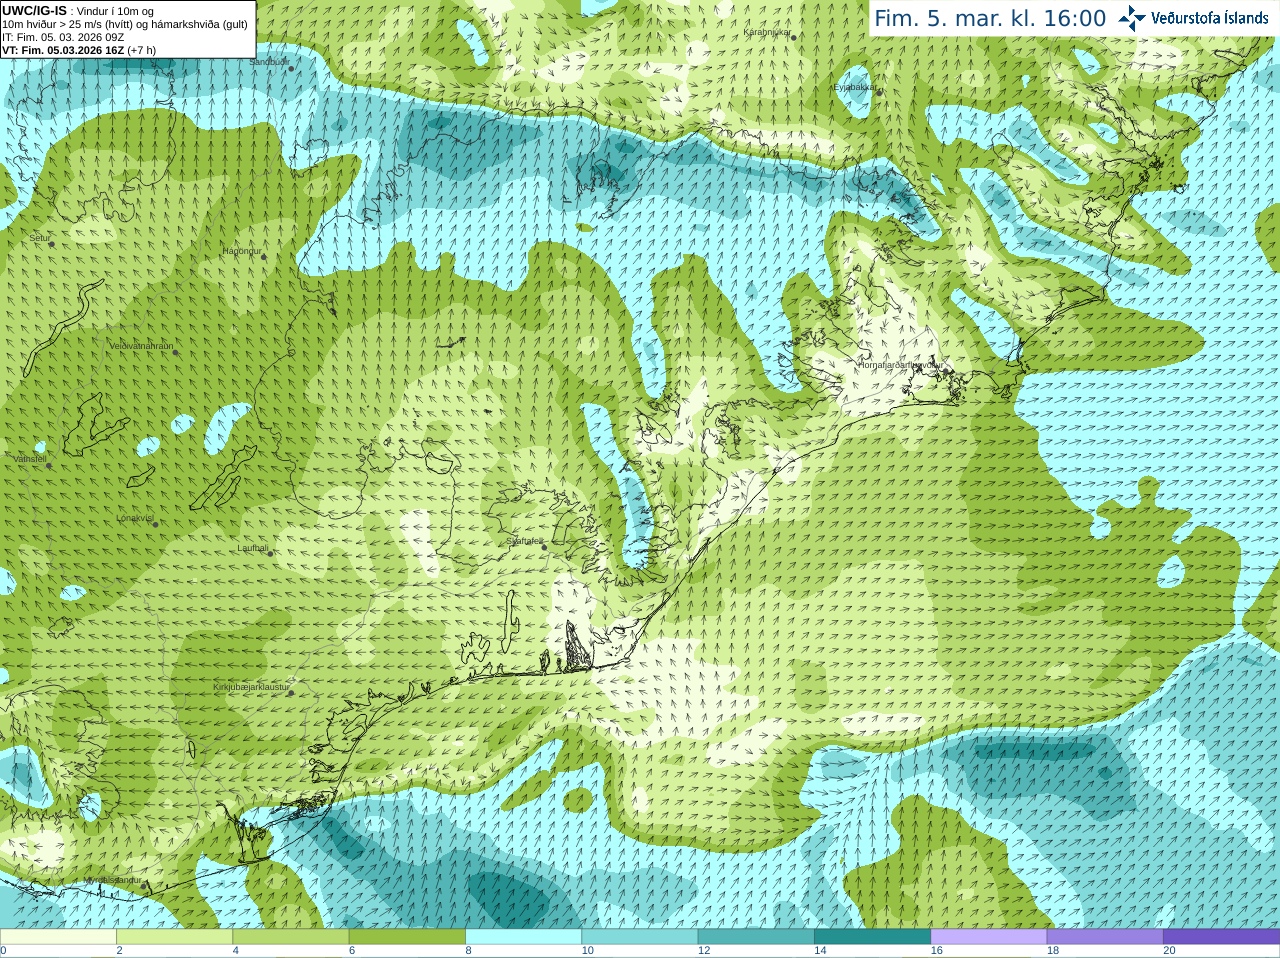1280x958 pixels.
Task: Click the IT: Fim. 05. 03. 2026 09Z line
Action: (x=63, y=37)
